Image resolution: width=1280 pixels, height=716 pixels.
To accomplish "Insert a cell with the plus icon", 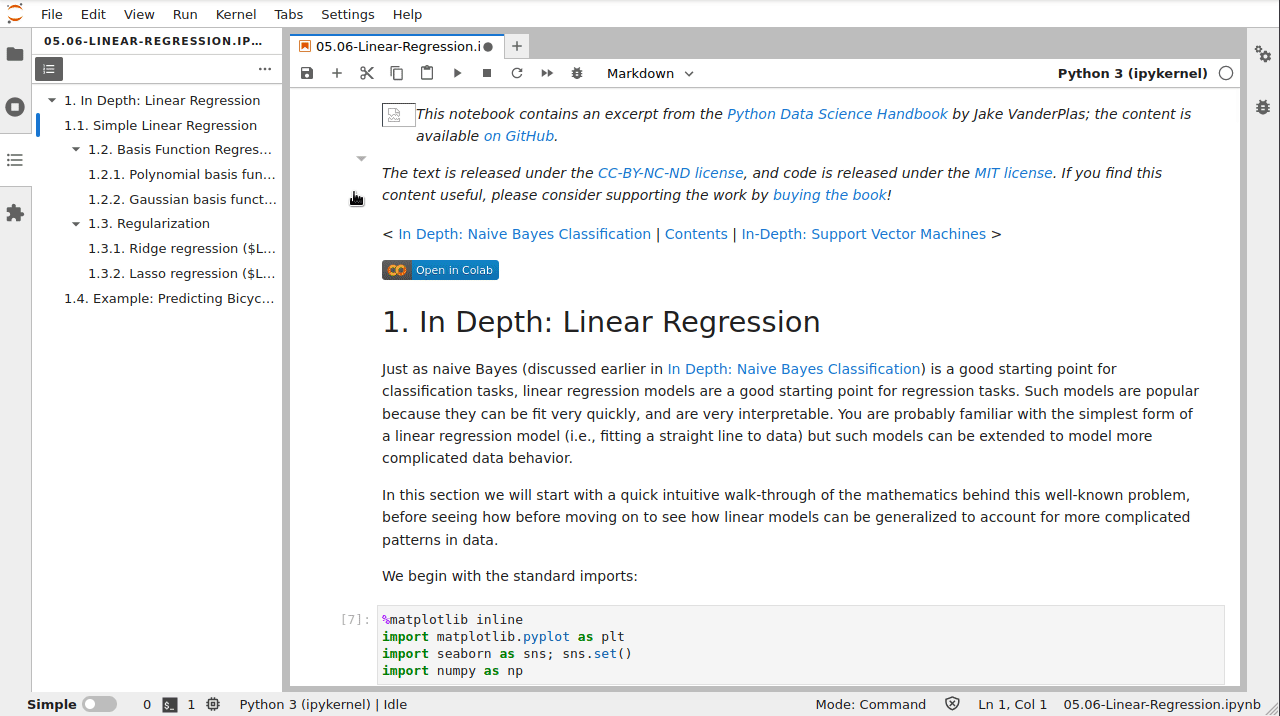I will [x=337, y=73].
